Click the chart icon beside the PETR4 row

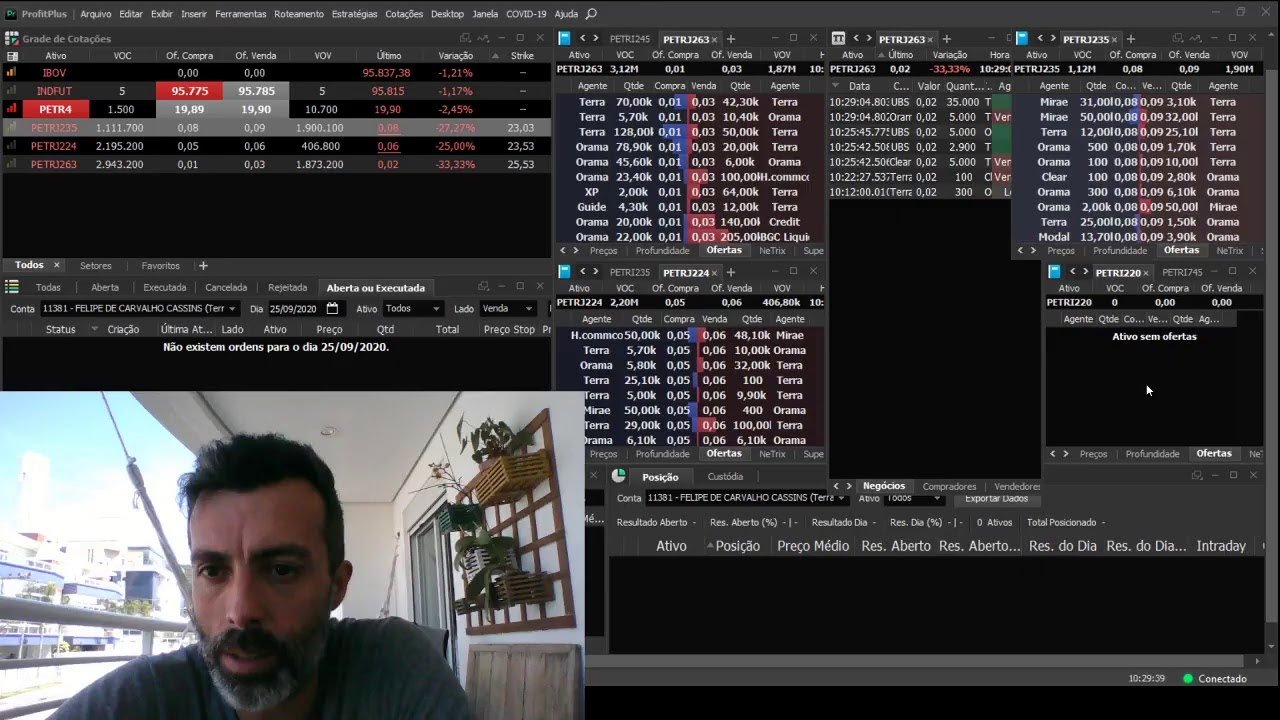(x=11, y=109)
